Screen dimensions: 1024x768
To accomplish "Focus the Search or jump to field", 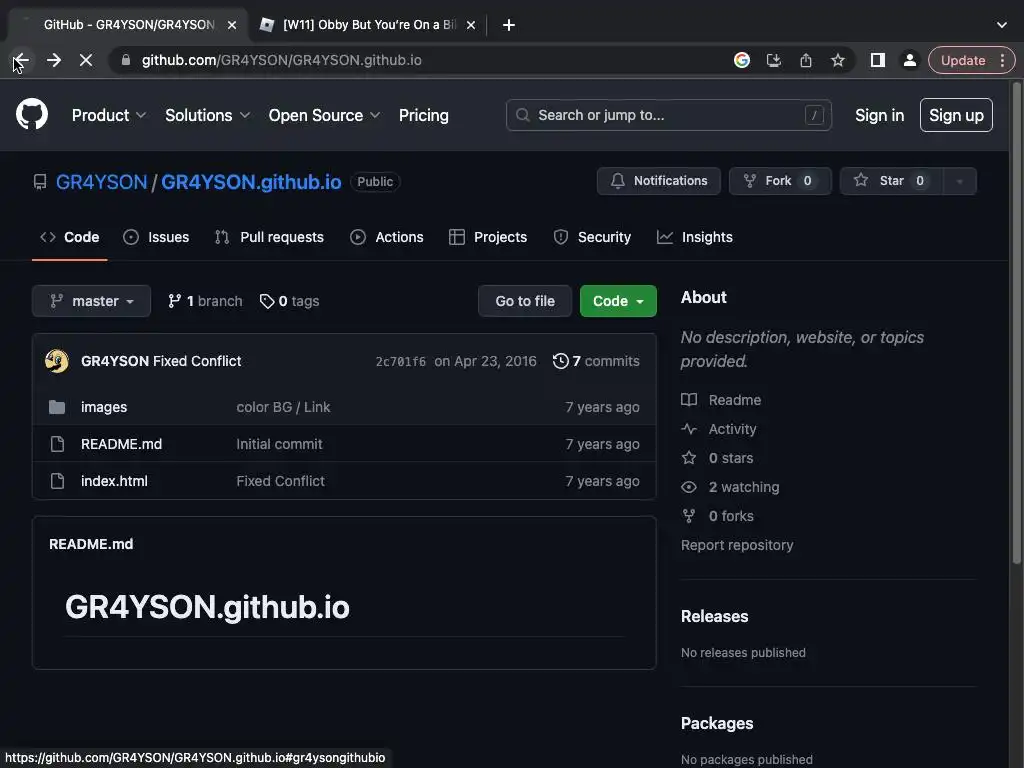I will [669, 115].
